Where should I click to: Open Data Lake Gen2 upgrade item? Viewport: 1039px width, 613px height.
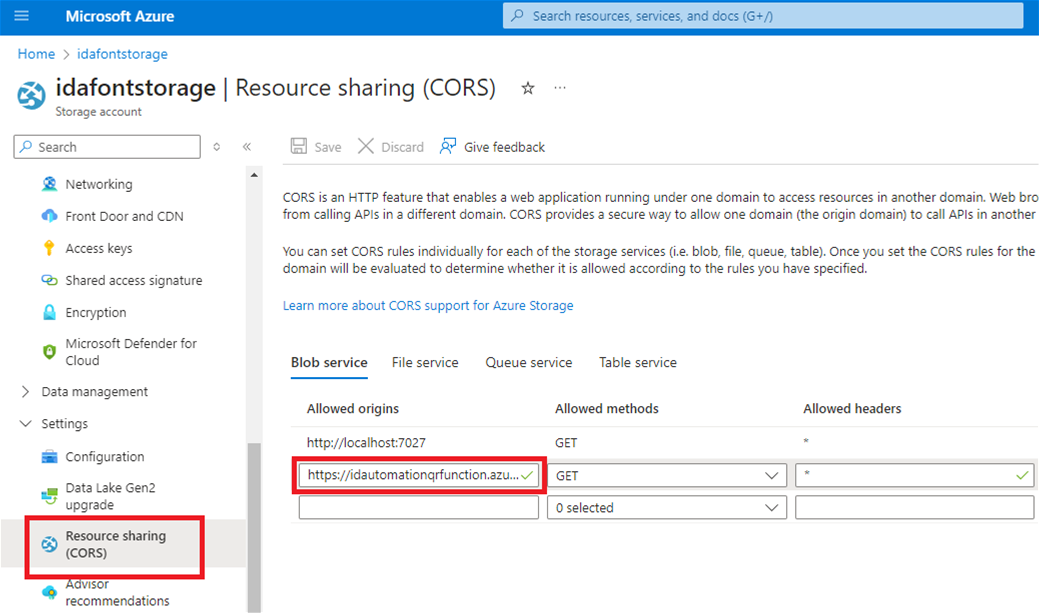(110, 496)
